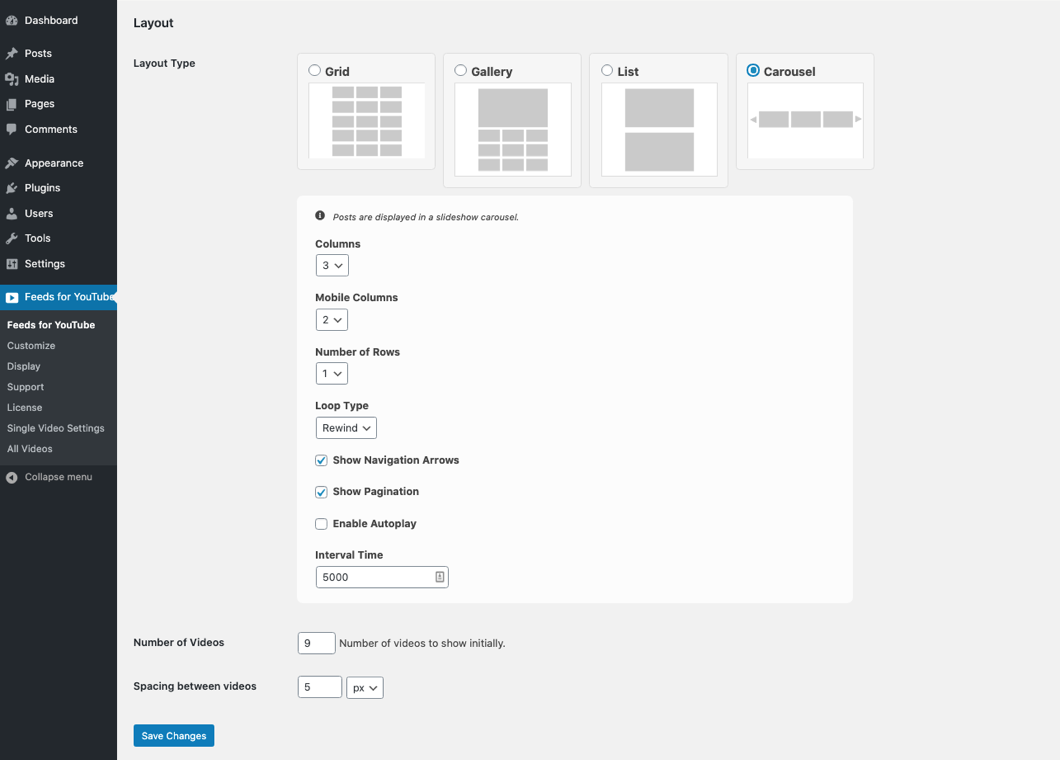Screen dimensions: 1060x760
Task: Open the Customize submenu item
Action: 31,346
